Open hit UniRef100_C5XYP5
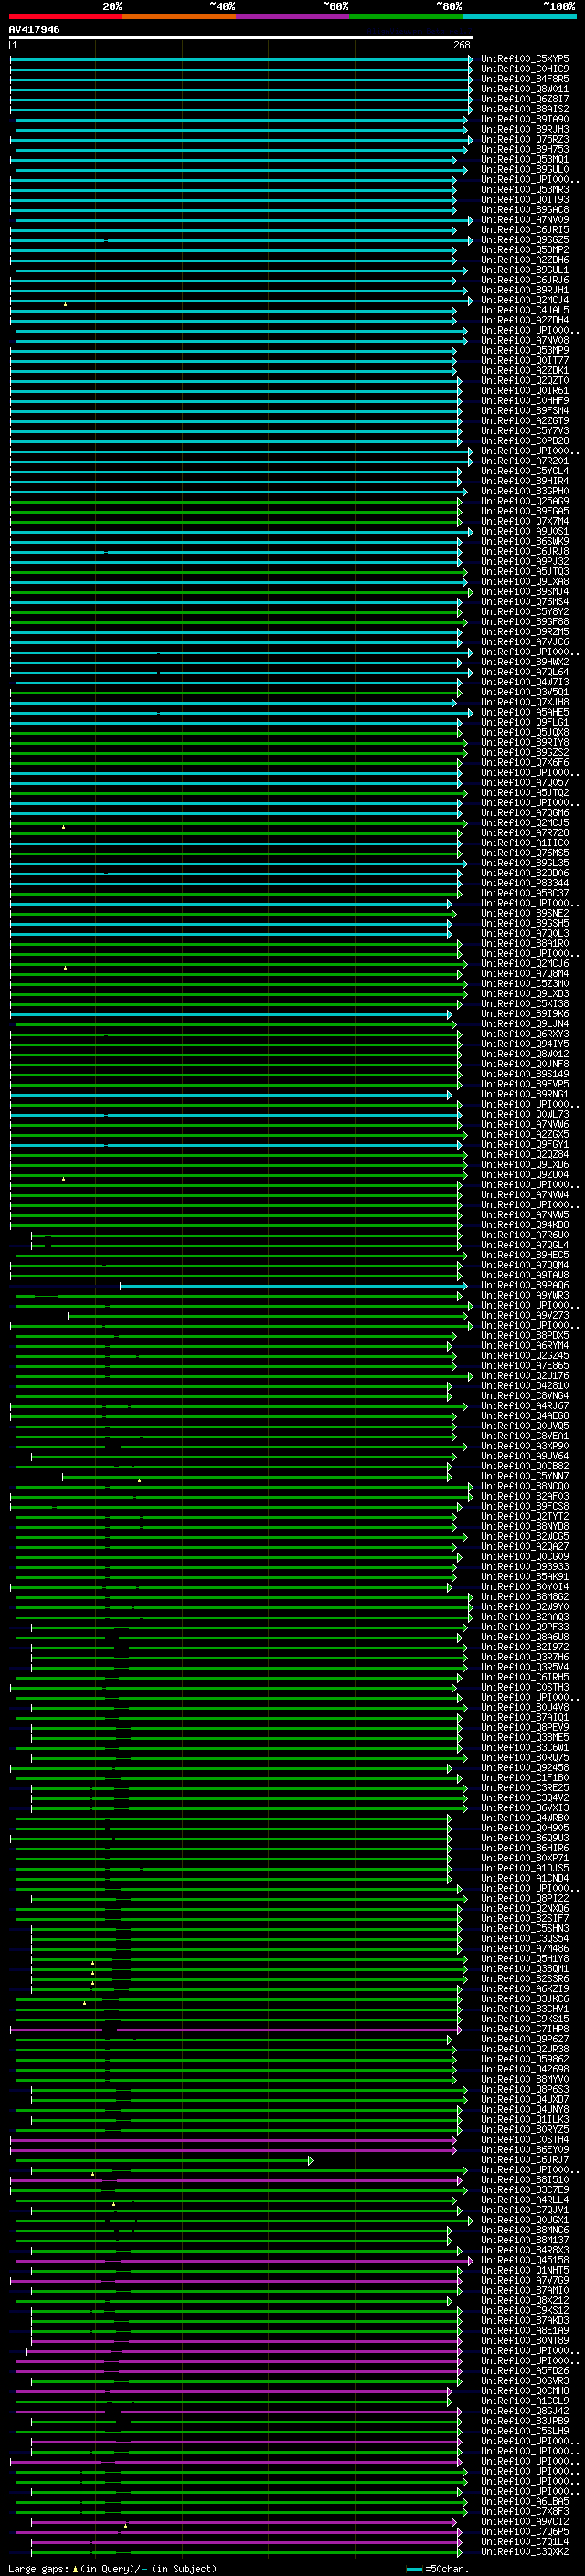This screenshot has height=2576, width=585. tap(525, 59)
